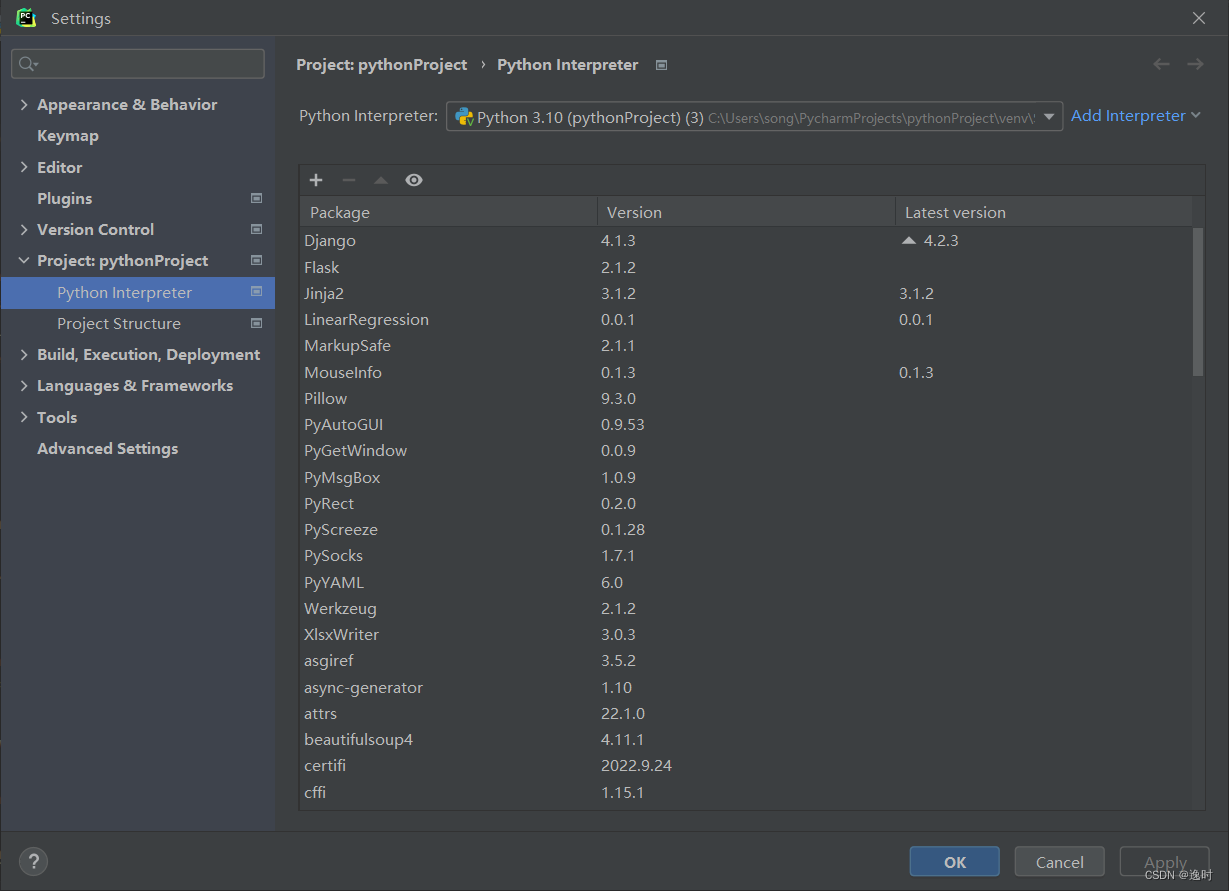The width and height of the screenshot is (1229, 891).
Task: Expand the Editor section
Action: (x=24, y=167)
